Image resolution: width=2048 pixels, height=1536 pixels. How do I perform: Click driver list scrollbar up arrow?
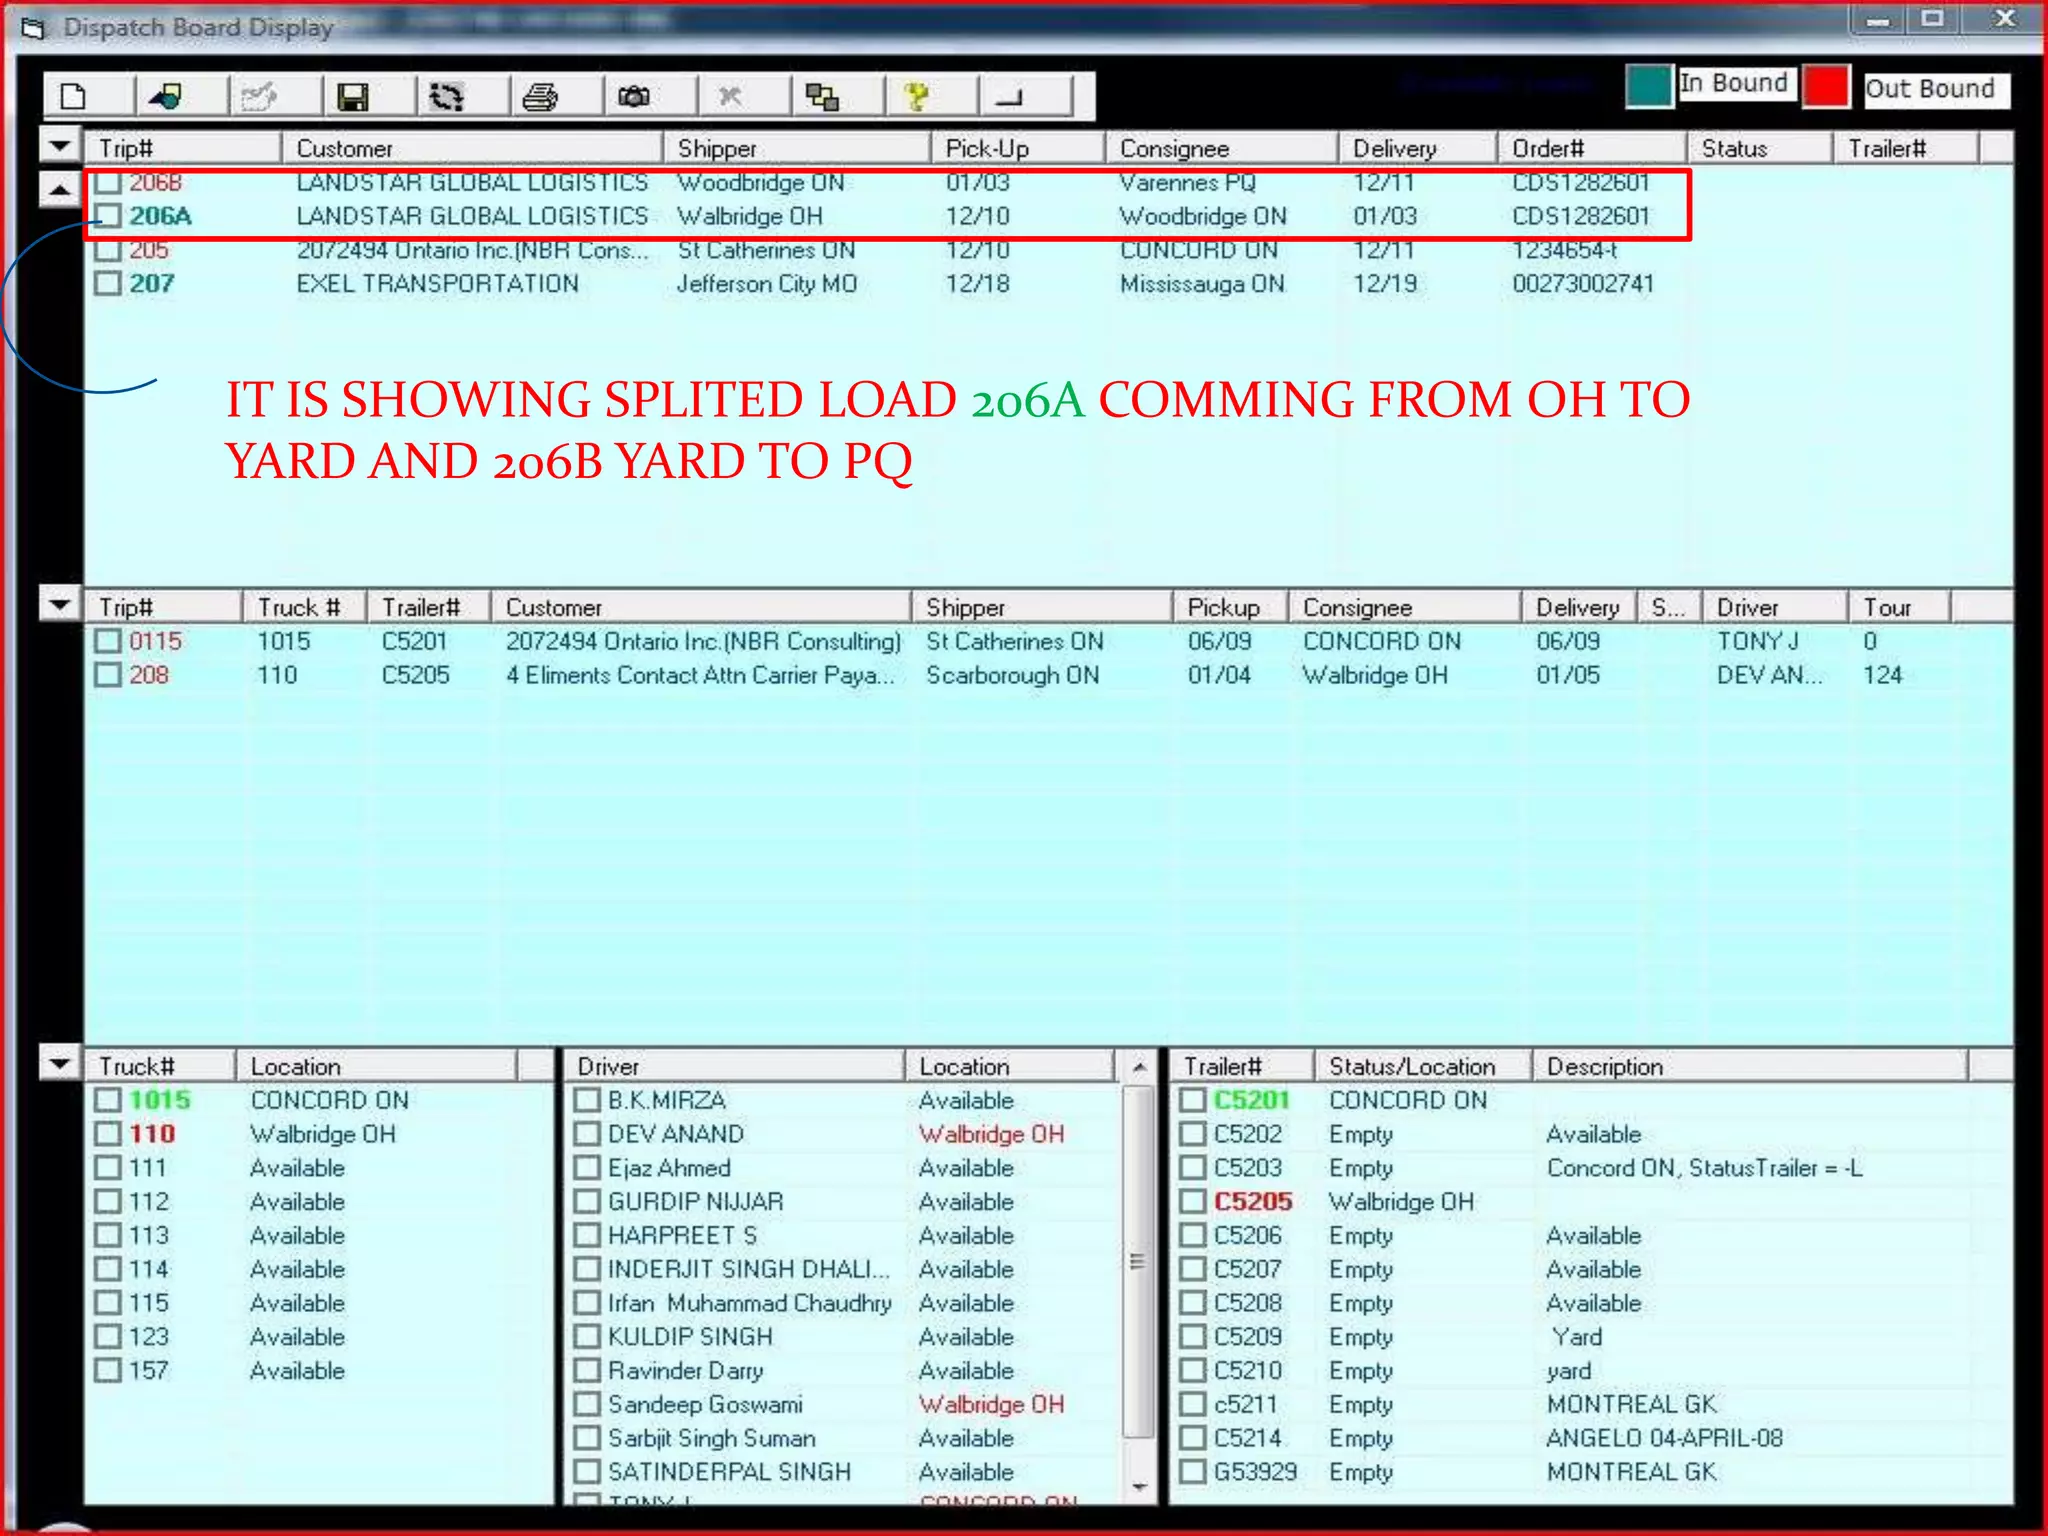tap(1138, 1067)
